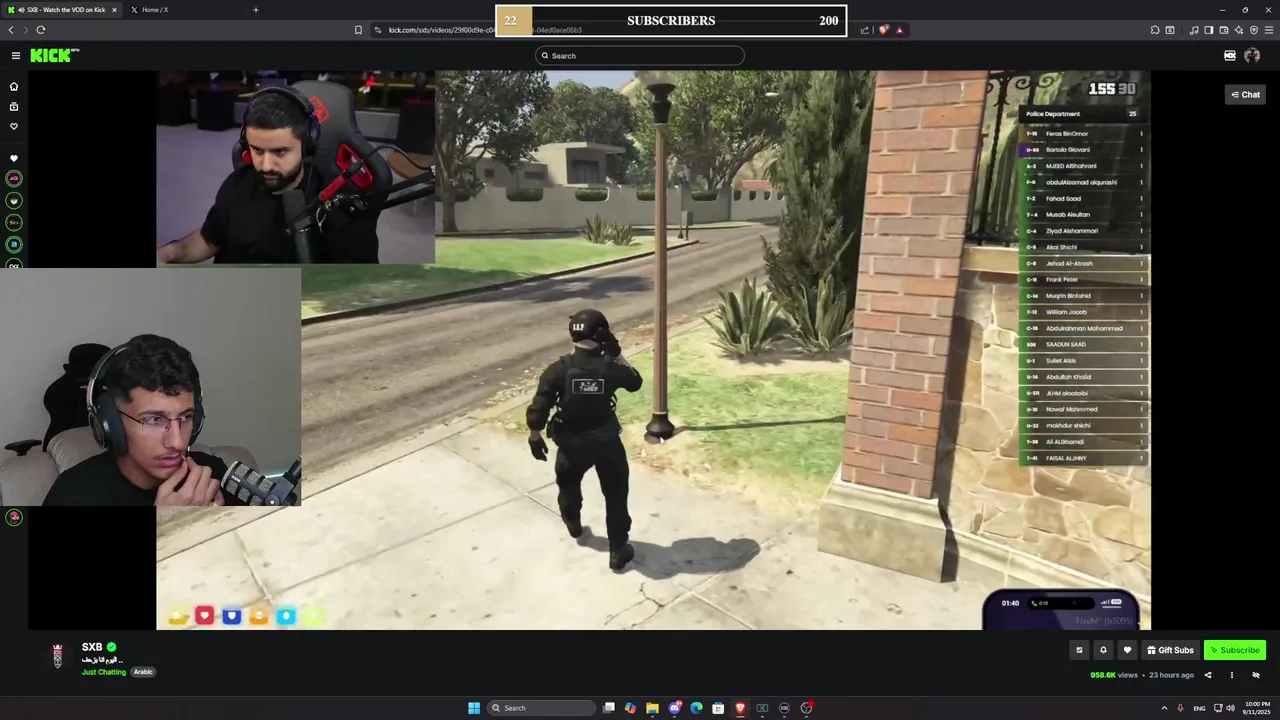Click the Subscribe button
The image size is (1280, 720).
pos(1235,650)
